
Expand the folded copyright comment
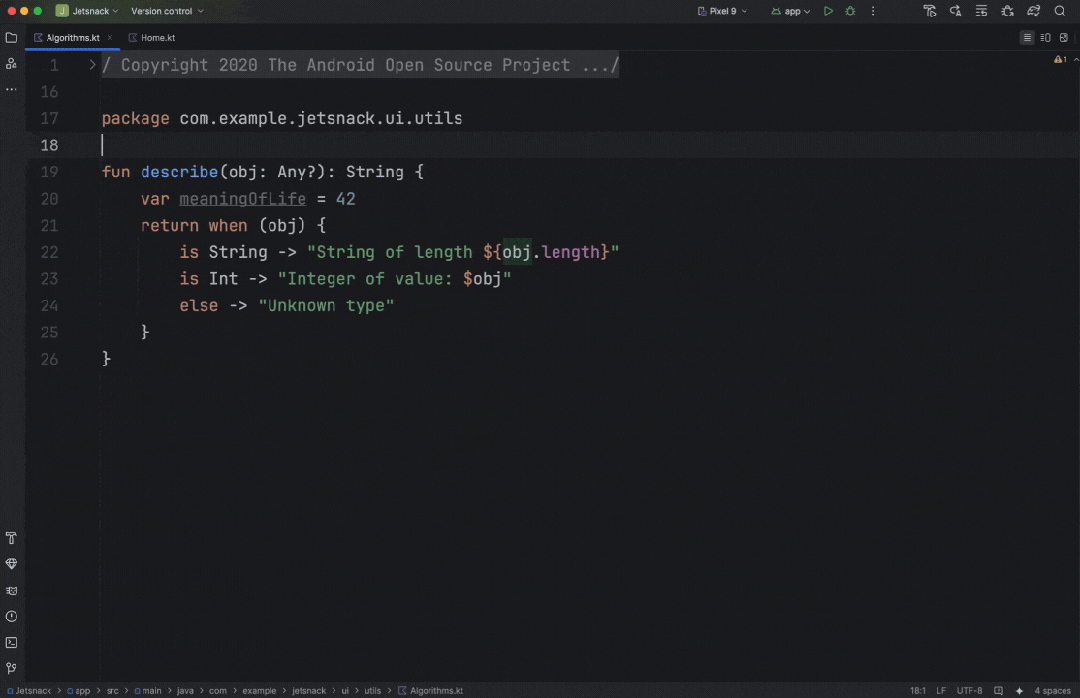[92, 65]
